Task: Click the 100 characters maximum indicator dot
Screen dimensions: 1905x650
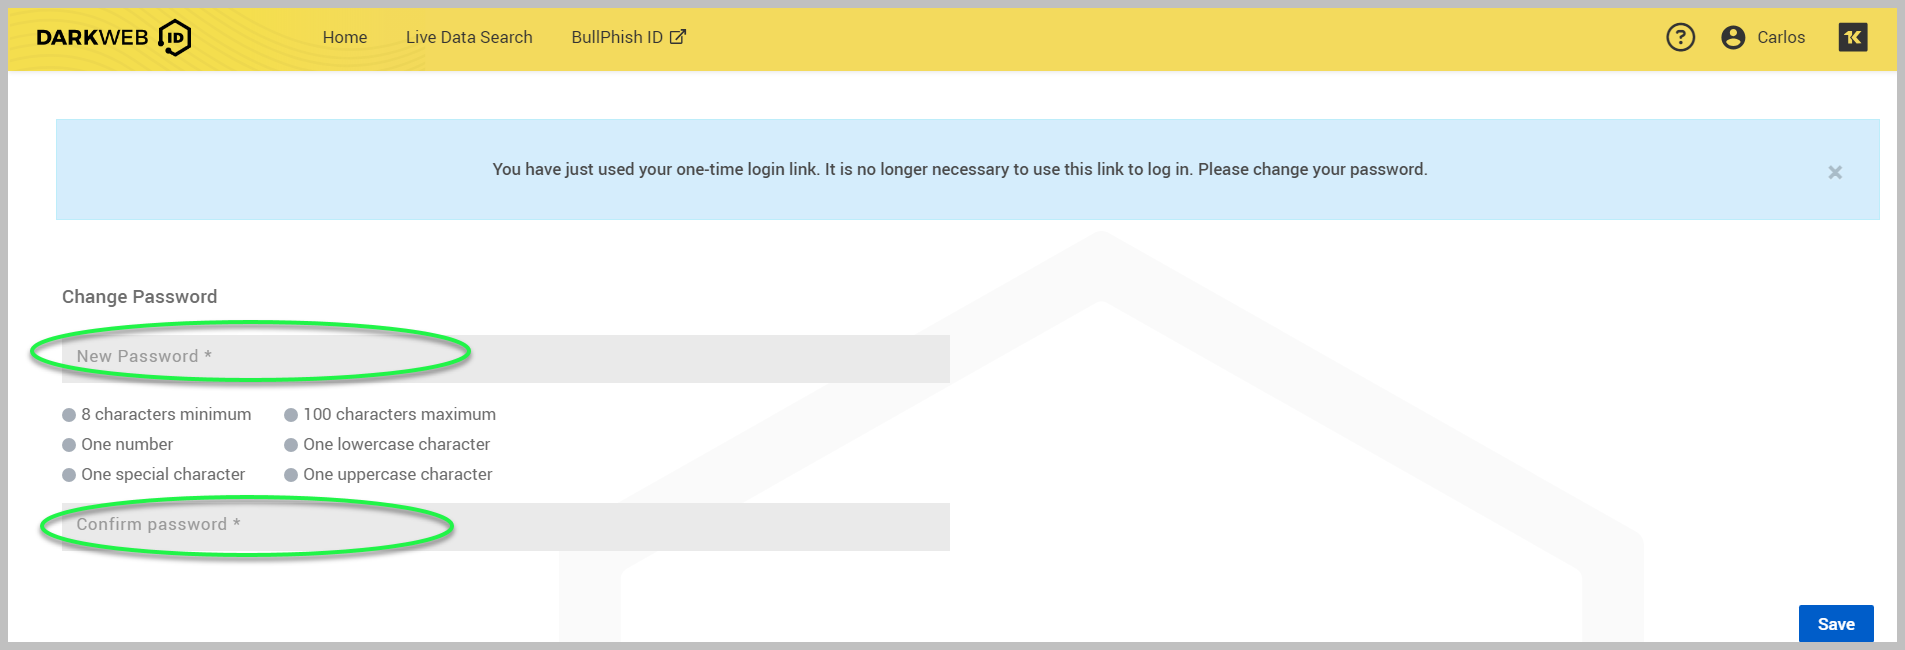Action: point(291,415)
